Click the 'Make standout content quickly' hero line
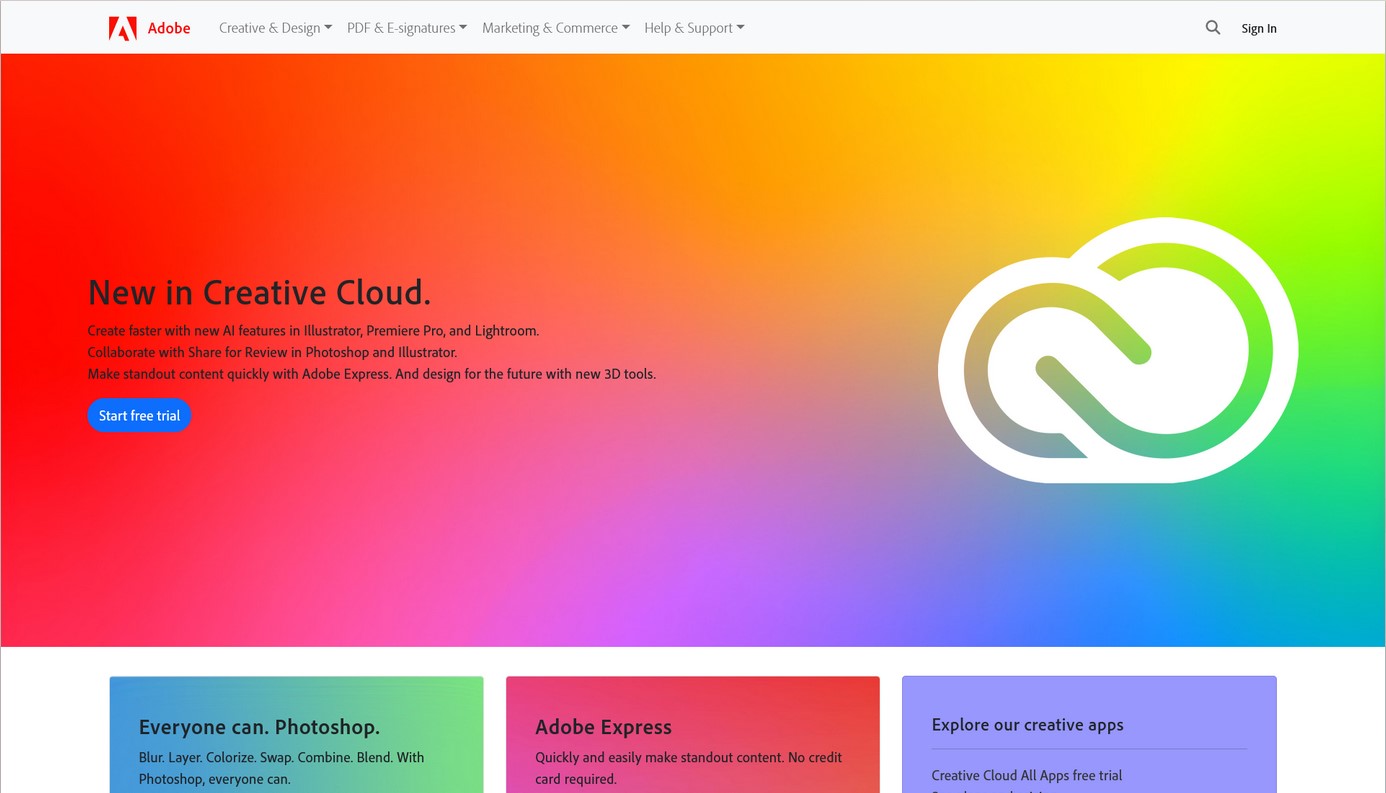The width and height of the screenshot is (1386, 793). pyautogui.click(x=371, y=374)
